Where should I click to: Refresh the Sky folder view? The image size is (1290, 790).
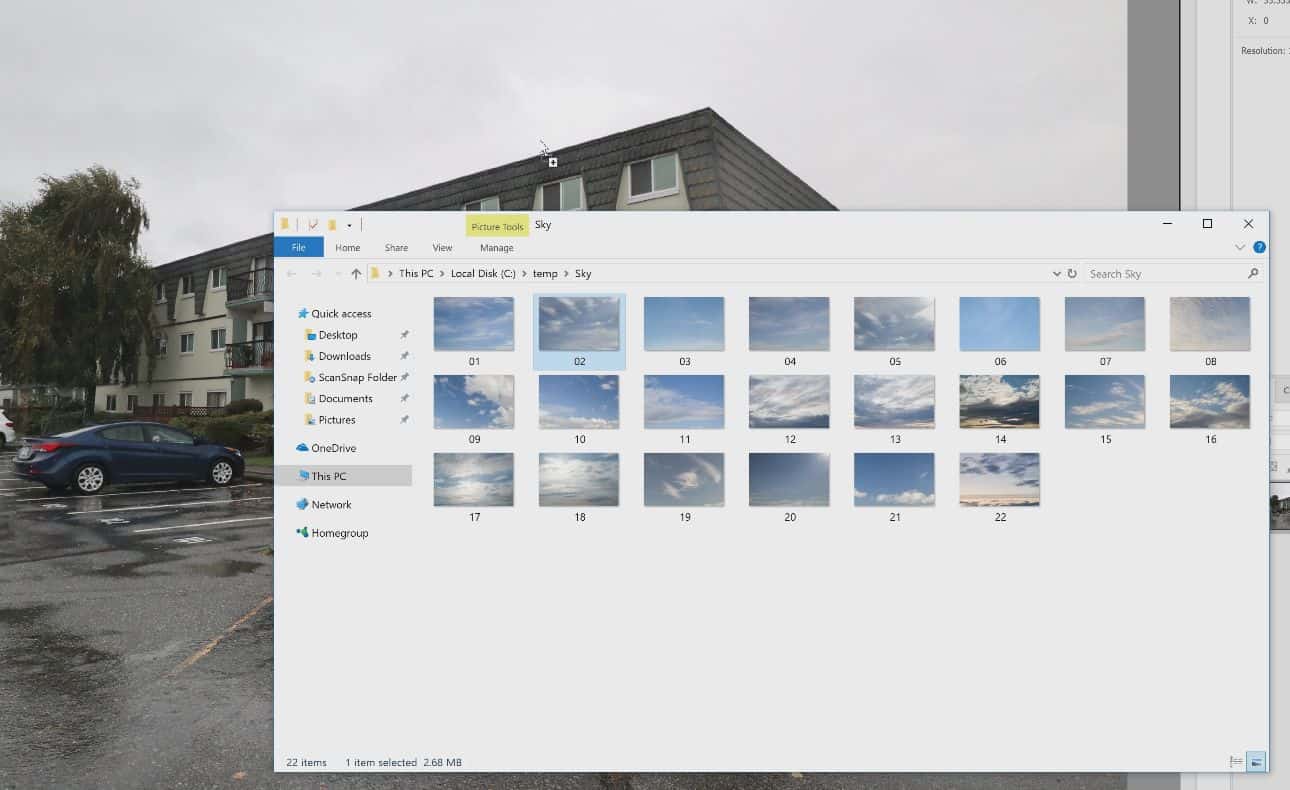(1072, 273)
